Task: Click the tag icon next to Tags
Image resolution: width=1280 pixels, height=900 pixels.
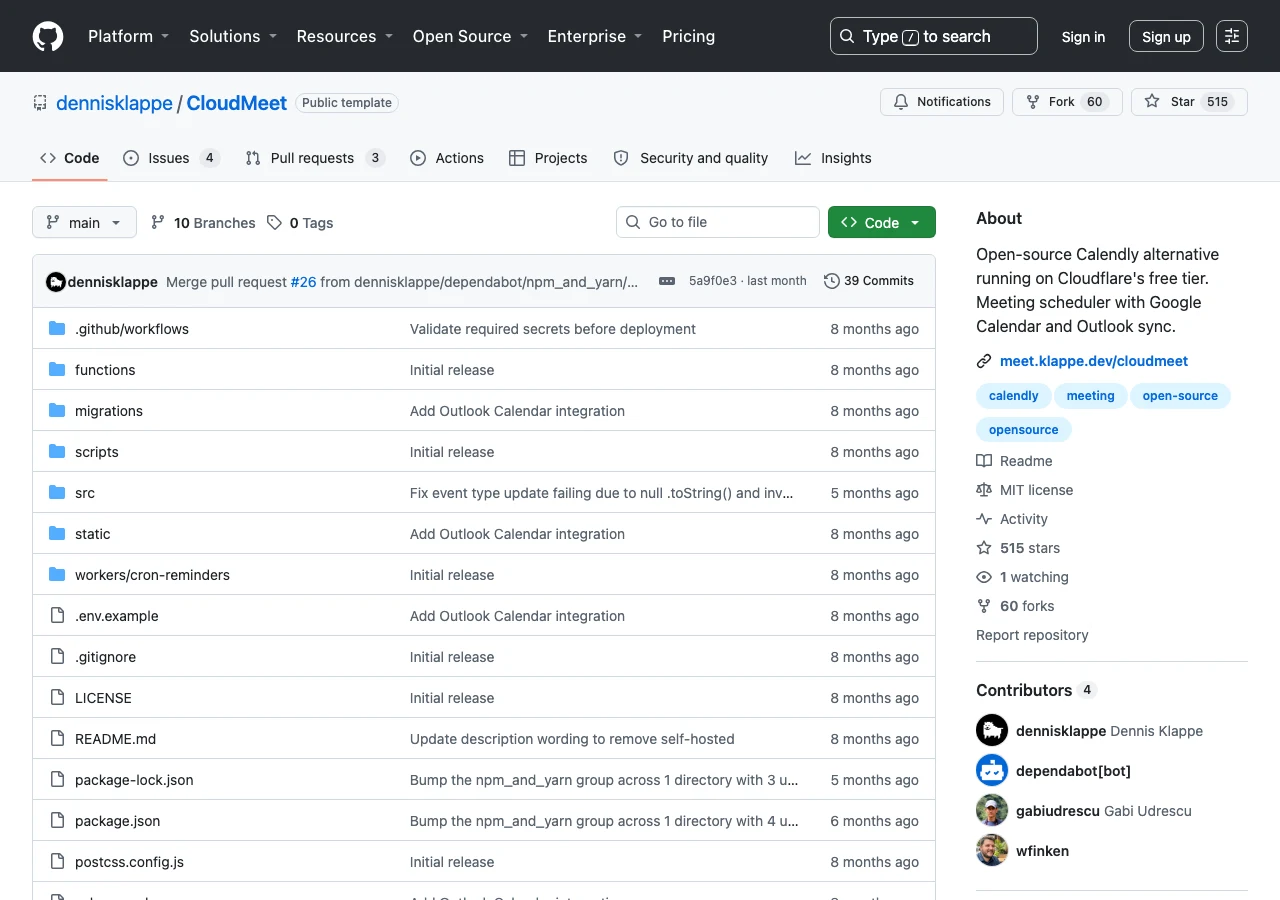Action: point(274,223)
